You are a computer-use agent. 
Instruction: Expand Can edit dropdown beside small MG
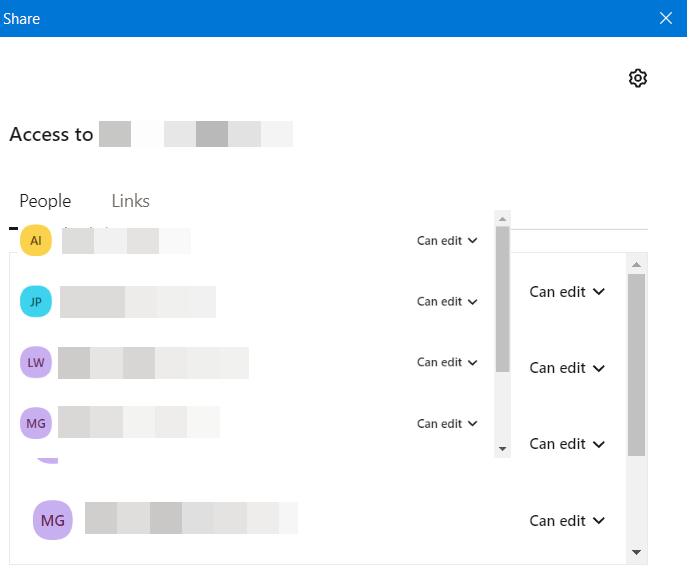click(x=447, y=423)
